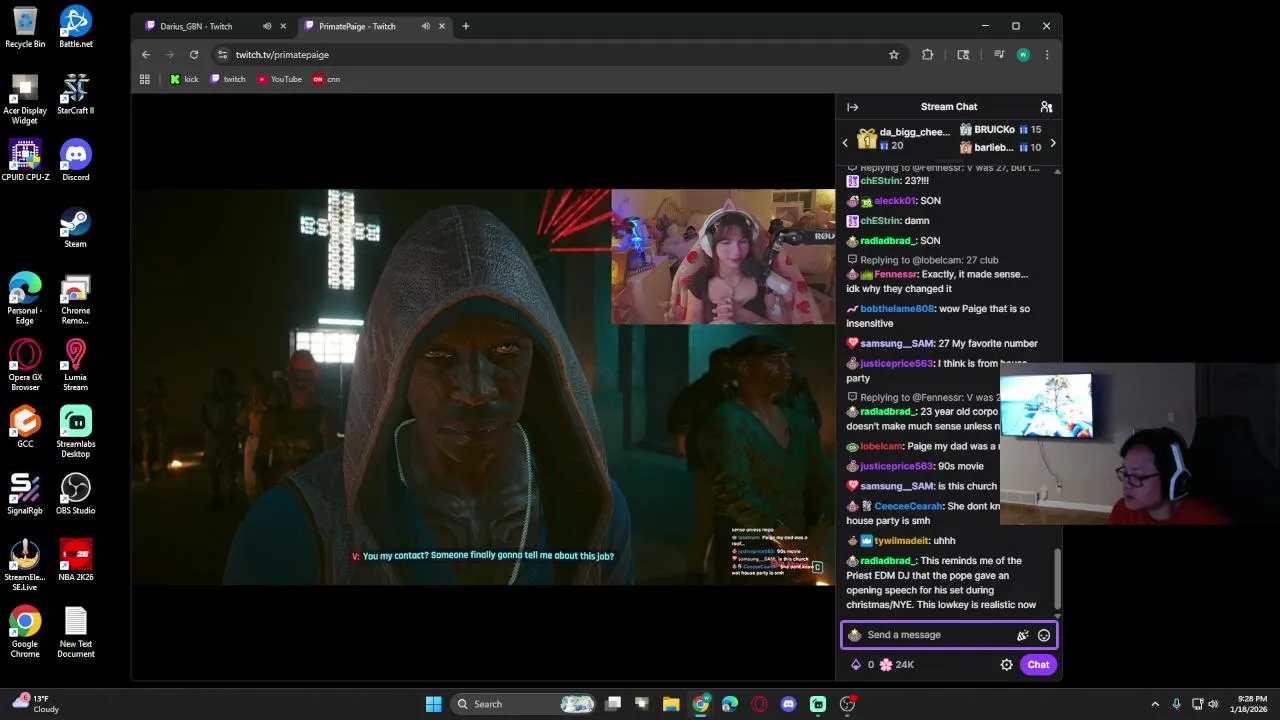Open Chrome media controls icon

pyautogui.click(x=998, y=55)
